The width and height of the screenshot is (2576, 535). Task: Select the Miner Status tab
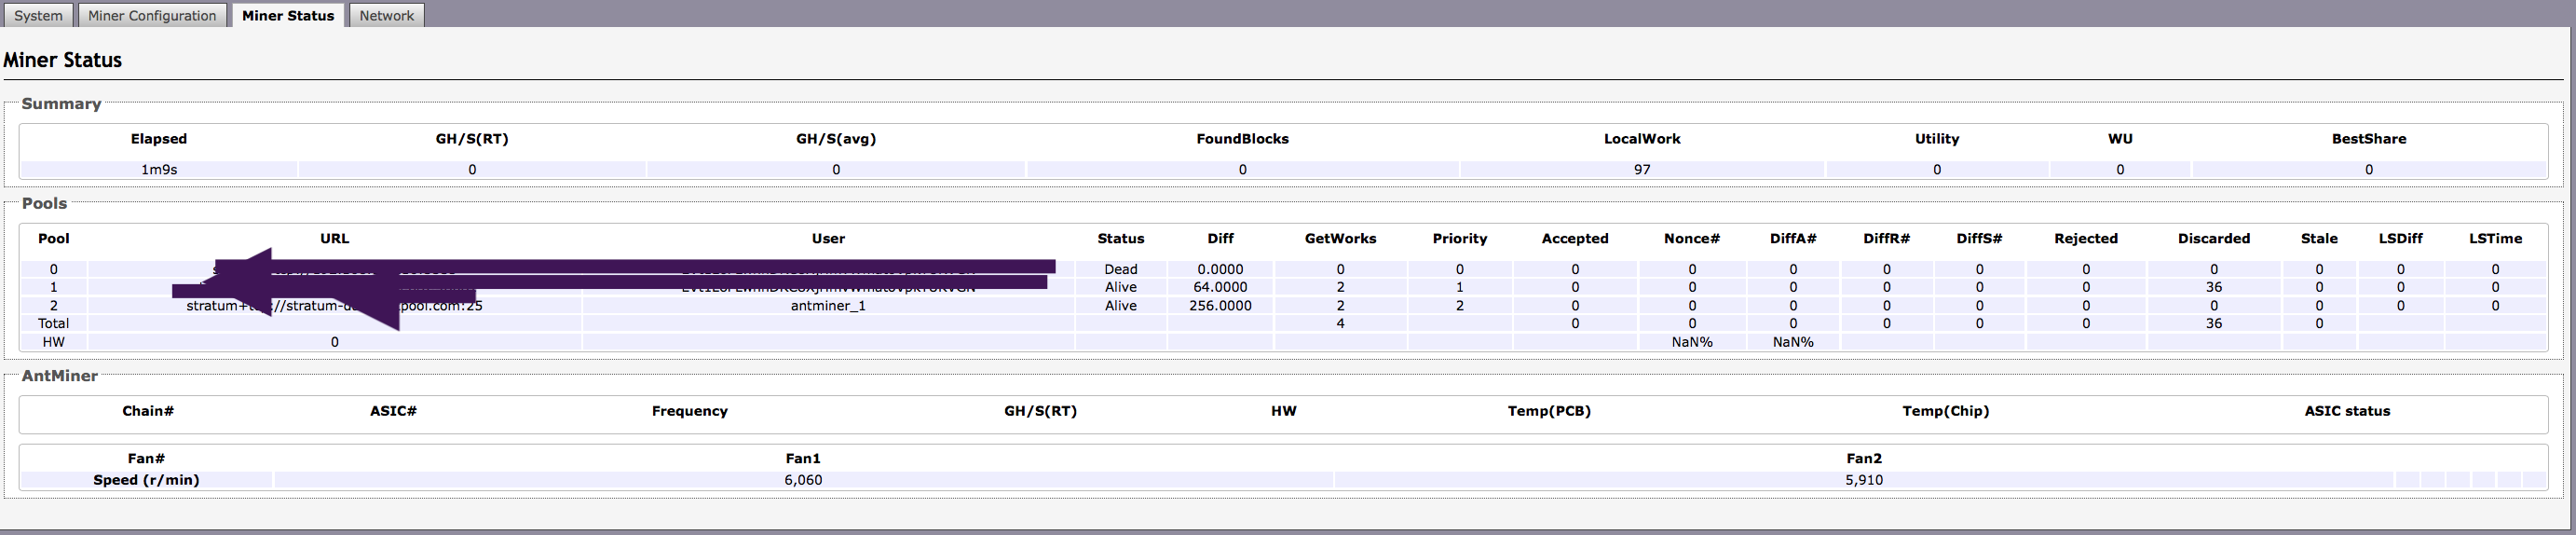coord(288,15)
